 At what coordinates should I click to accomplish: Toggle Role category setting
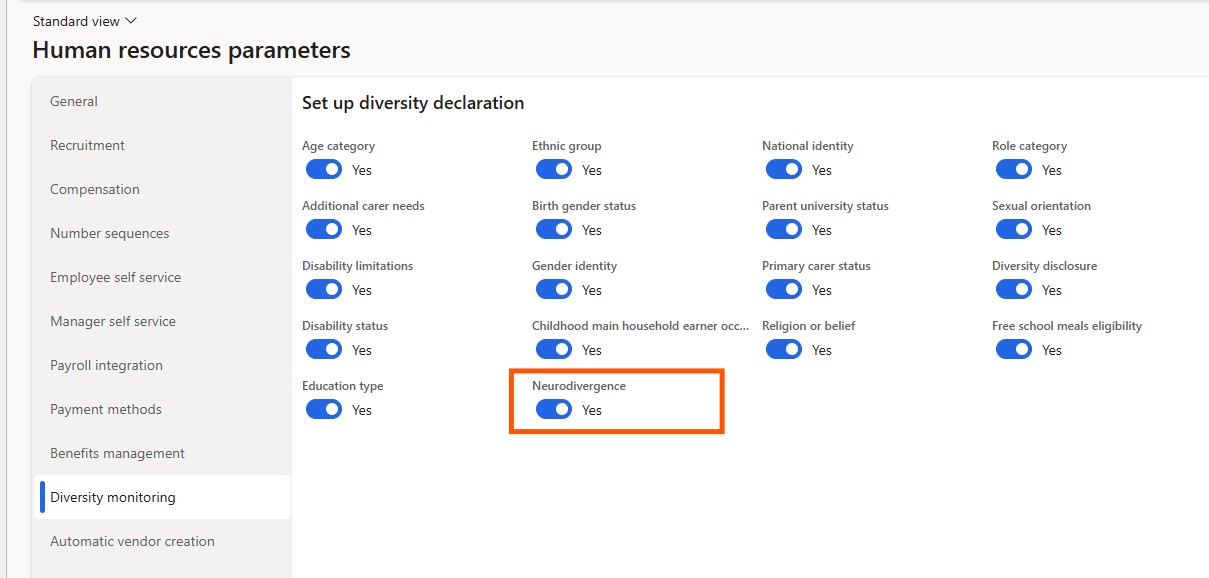(x=1014, y=169)
